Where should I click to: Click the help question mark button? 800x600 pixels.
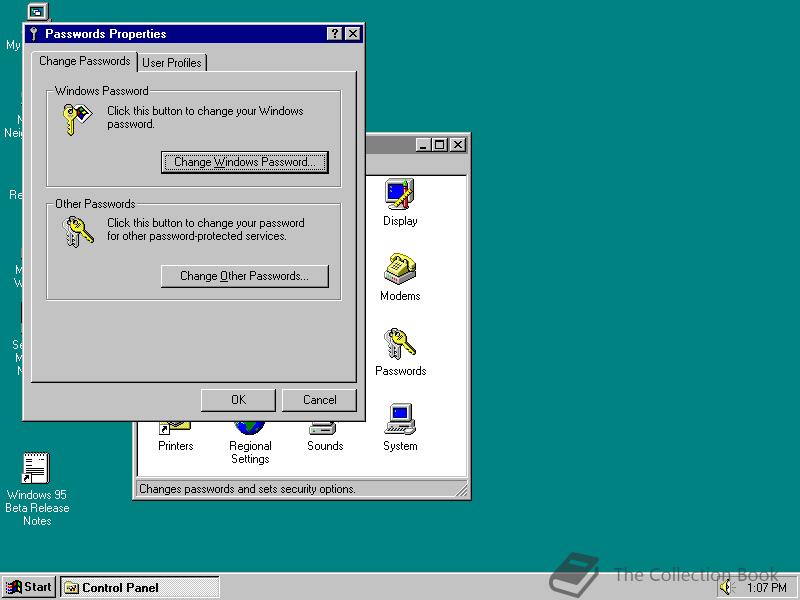coord(334,34)
